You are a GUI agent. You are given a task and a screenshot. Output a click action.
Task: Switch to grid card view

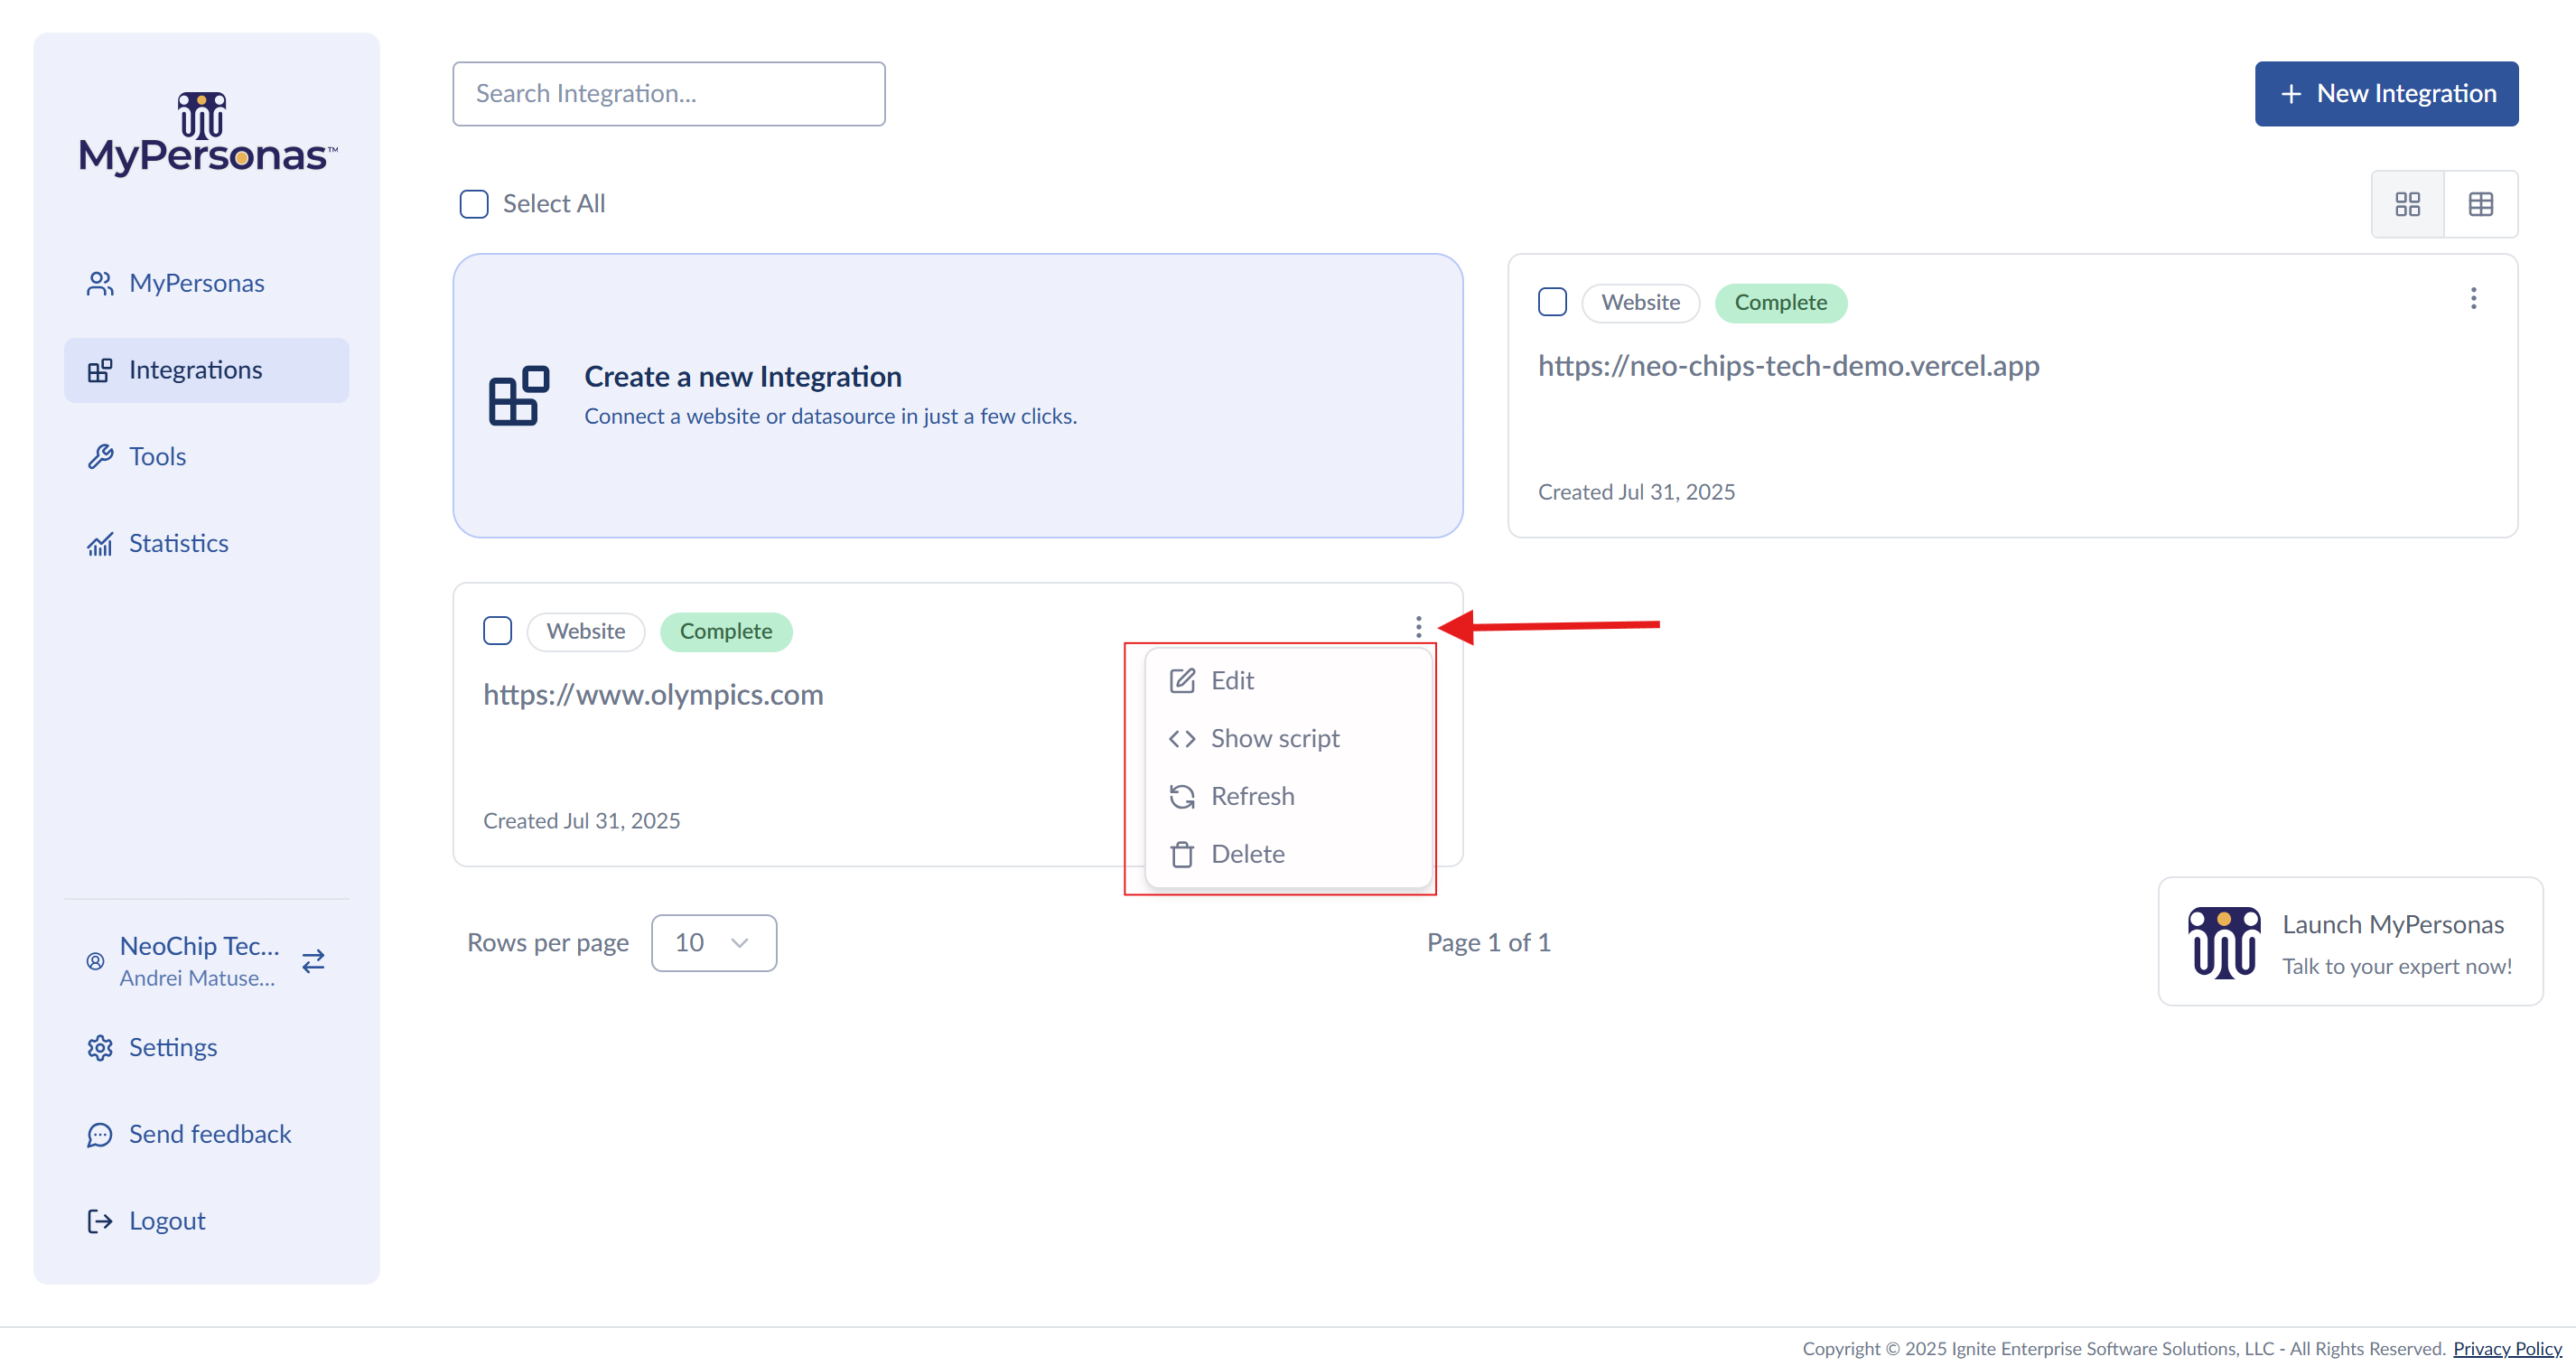click(2407, 204)
